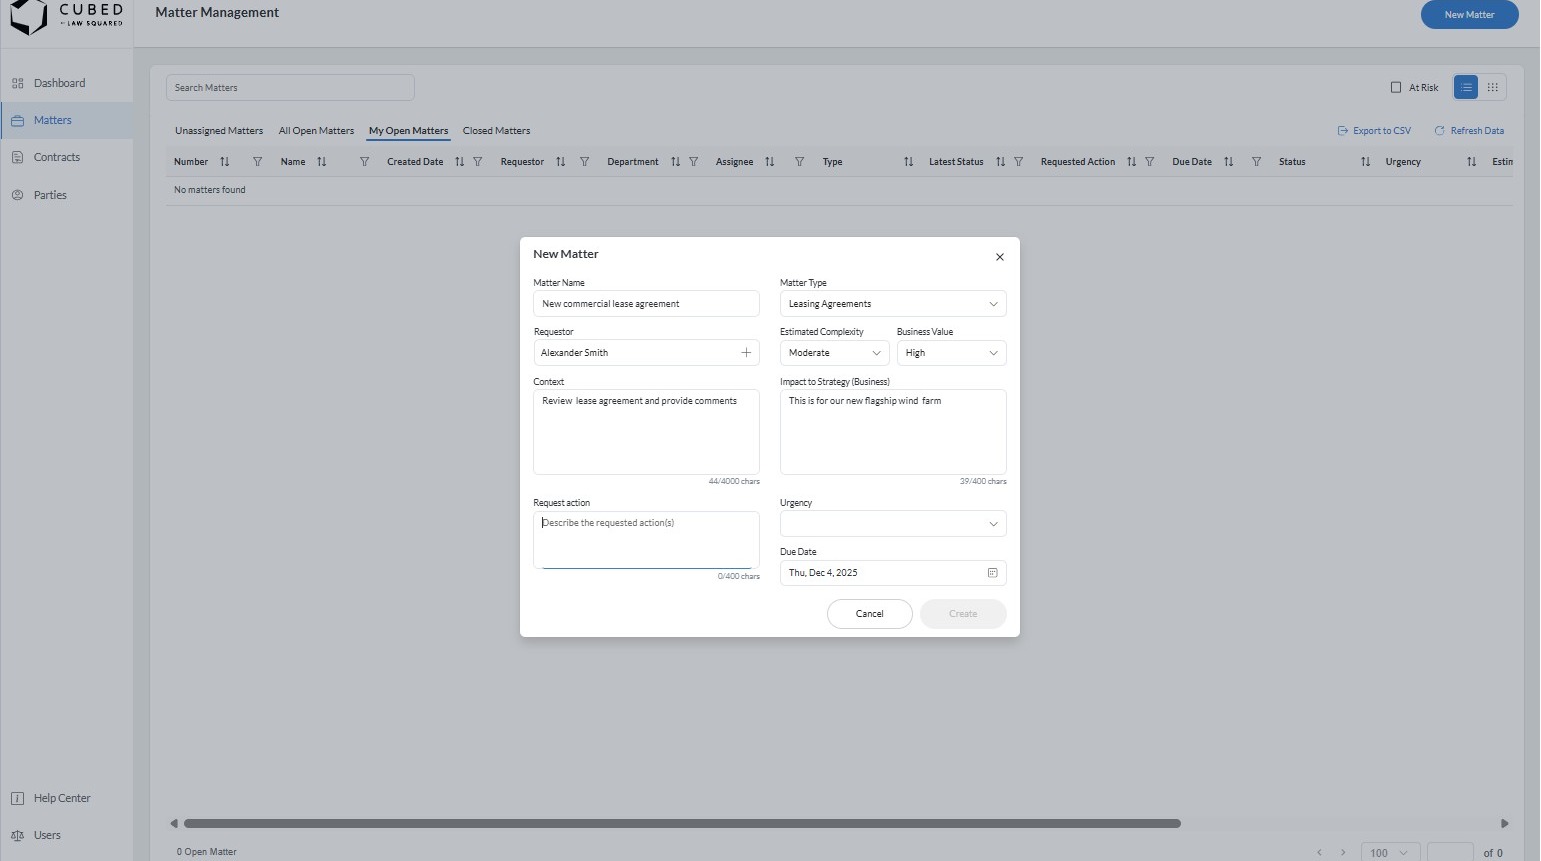Click the Export to CSV icon
This screenshot has width=1541, height=861.
click(x=1342, y=131)
